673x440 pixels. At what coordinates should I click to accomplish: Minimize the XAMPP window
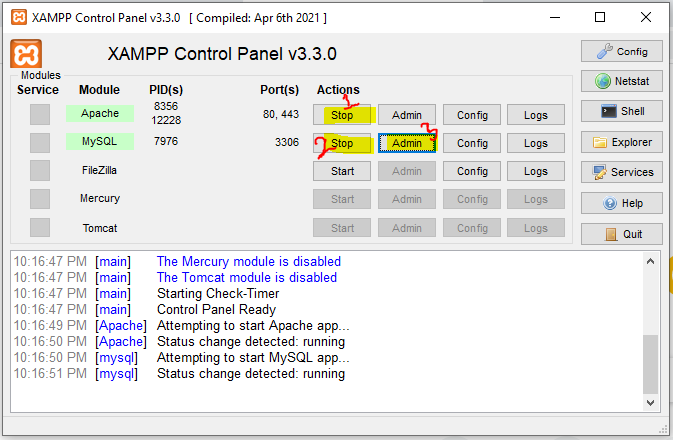pyautogui.click(x=555, y=18)
